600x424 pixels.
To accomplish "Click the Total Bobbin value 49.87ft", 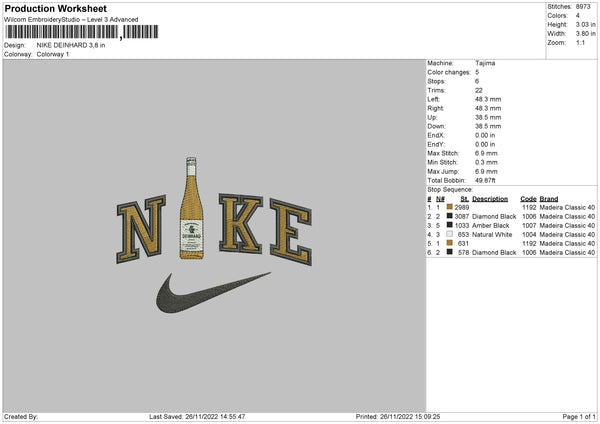I will [485, 180].
